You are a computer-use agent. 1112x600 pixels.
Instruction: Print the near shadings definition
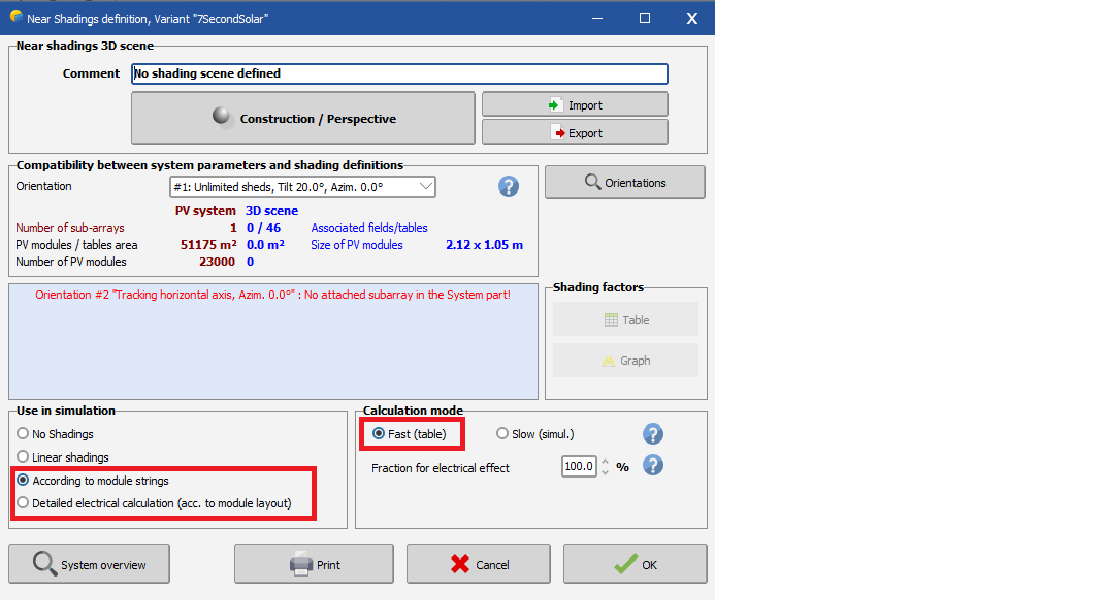[315, 564]
